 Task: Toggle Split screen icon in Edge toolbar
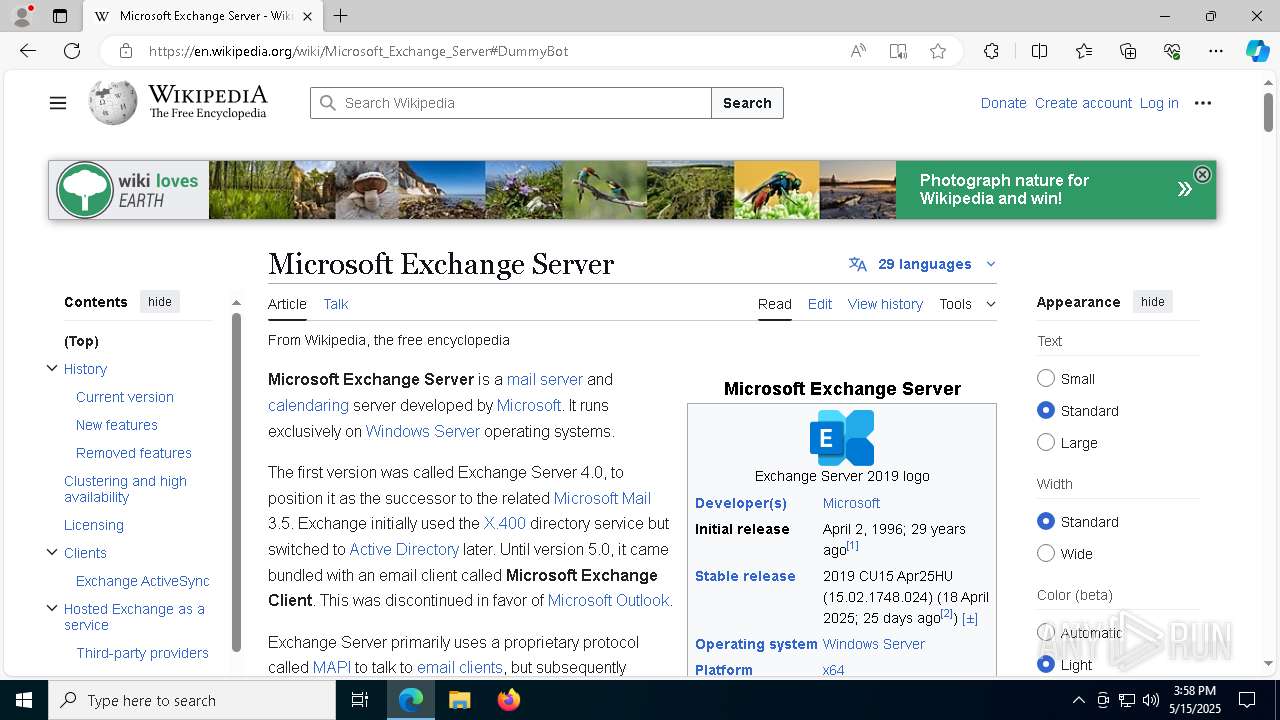click(x=1039, y=51)
